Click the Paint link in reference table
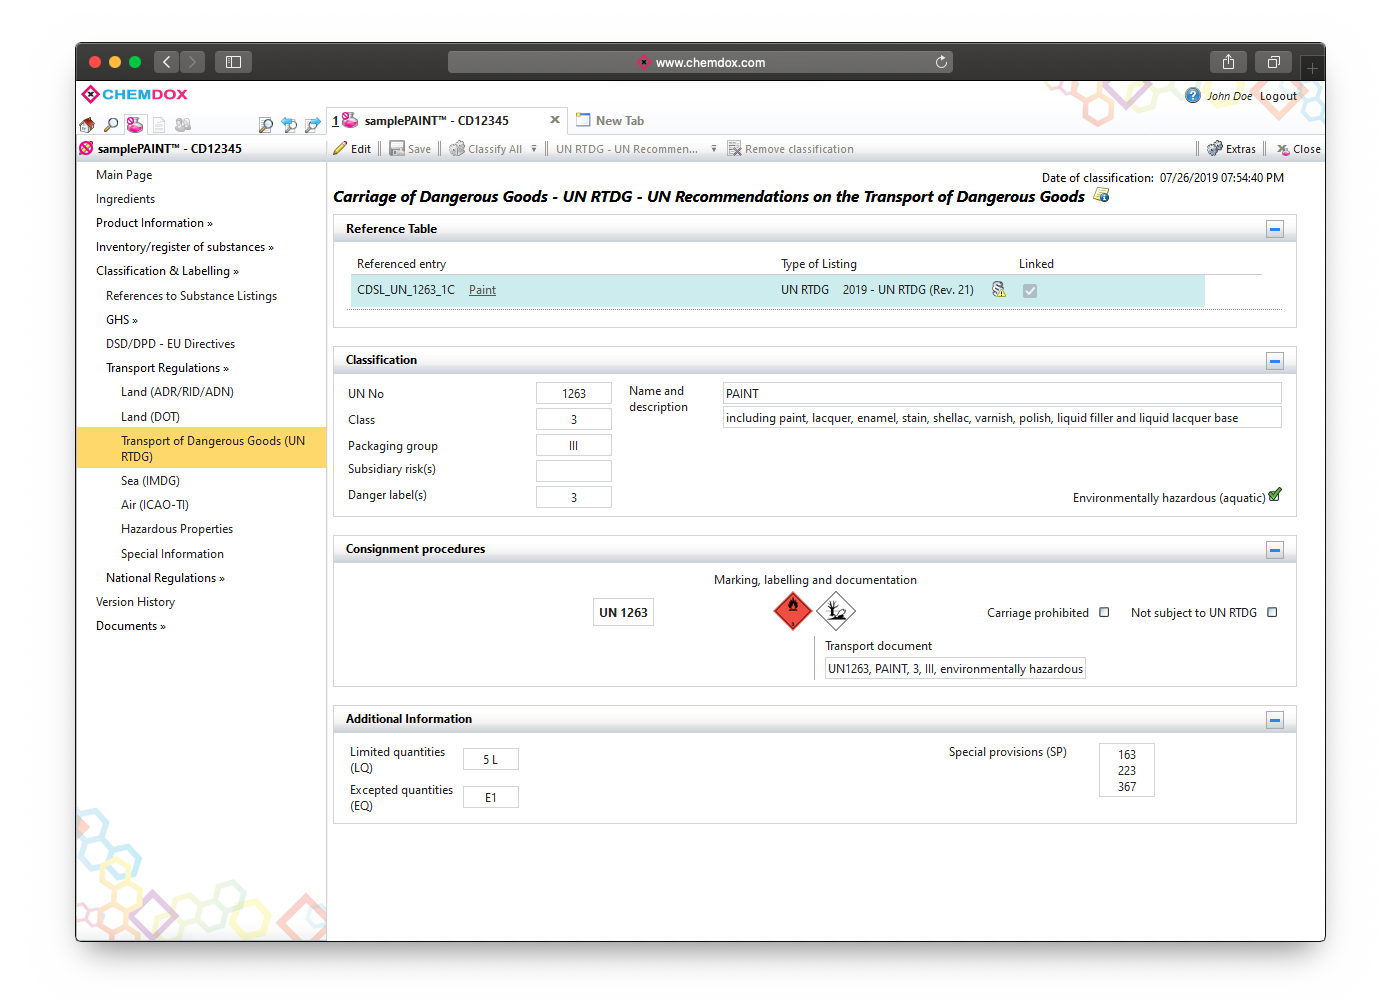 482,290
